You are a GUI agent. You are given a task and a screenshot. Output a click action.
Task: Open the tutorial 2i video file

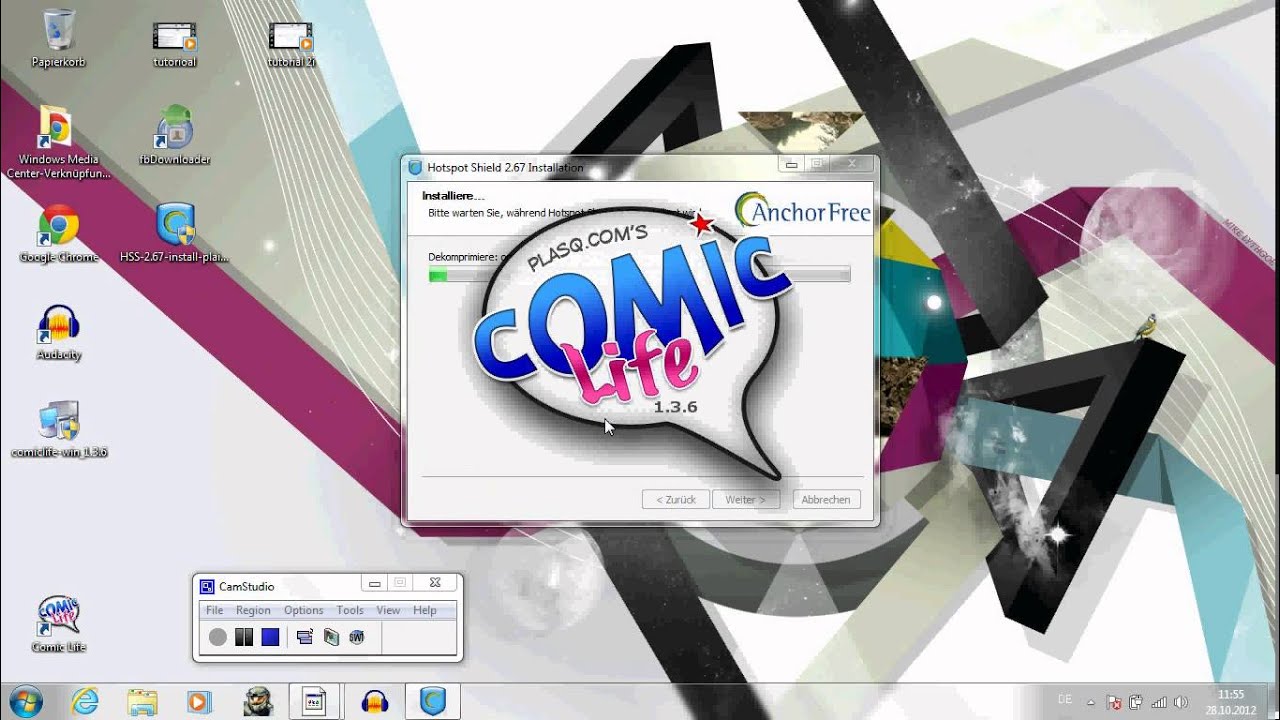291,42
